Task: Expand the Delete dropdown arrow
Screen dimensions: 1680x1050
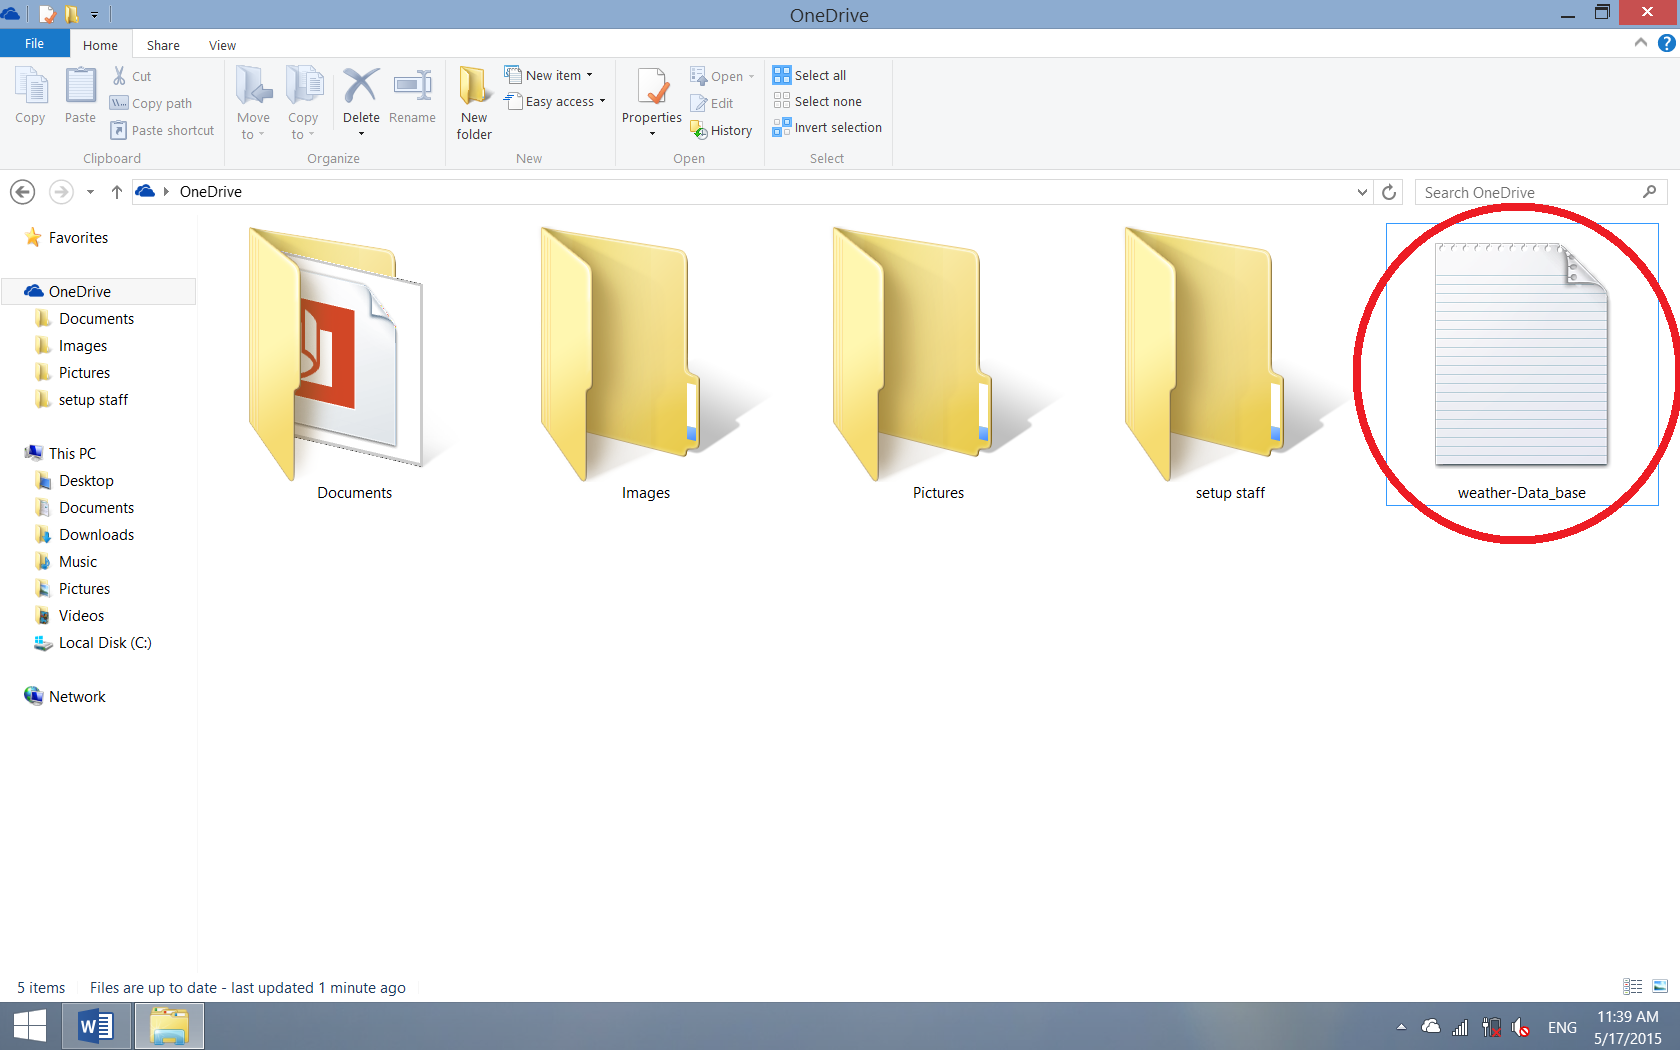Action: tap(361, 134)
